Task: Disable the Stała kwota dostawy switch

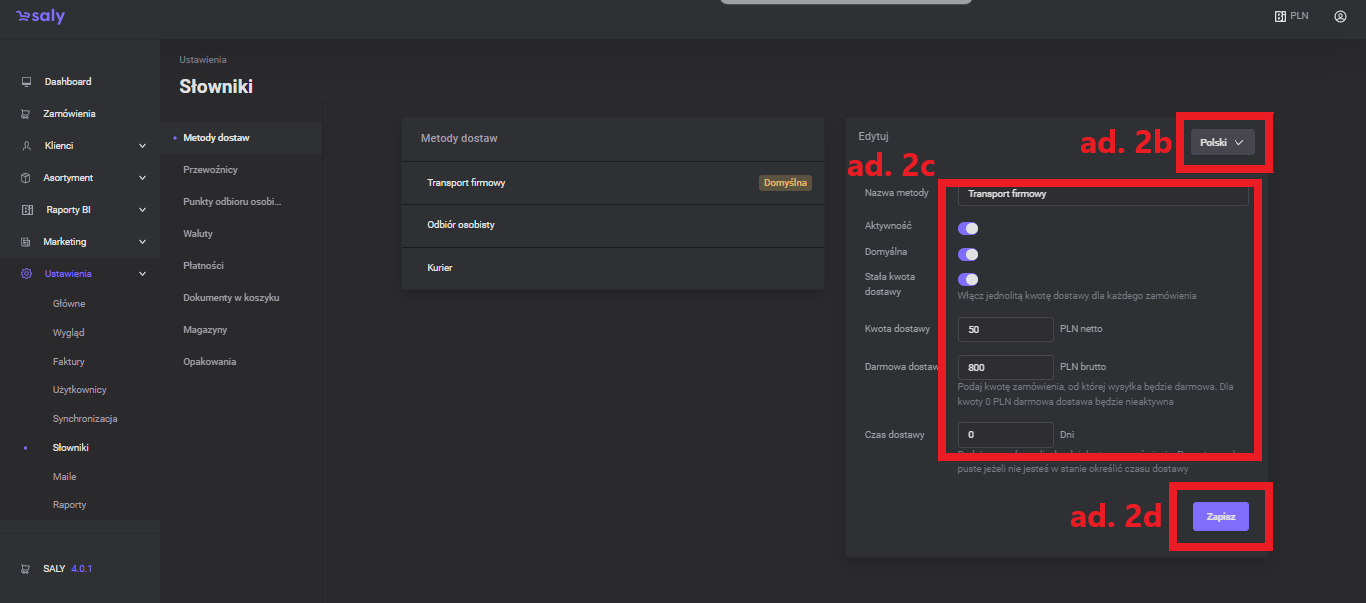Action: pyautogui.click(x=967, y=280)
